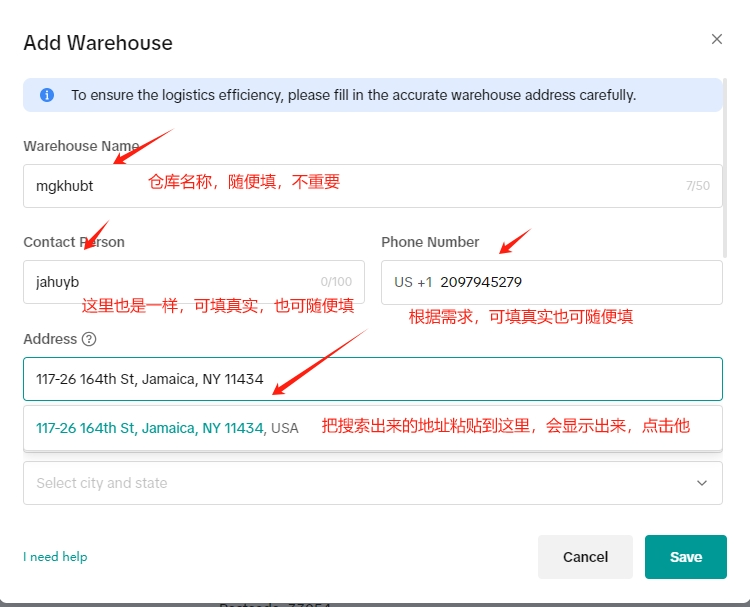Image resolution: width=750 pixels, height=607 pixels.
Task: Click the Address help question mark icon
Action: point(89,339)
